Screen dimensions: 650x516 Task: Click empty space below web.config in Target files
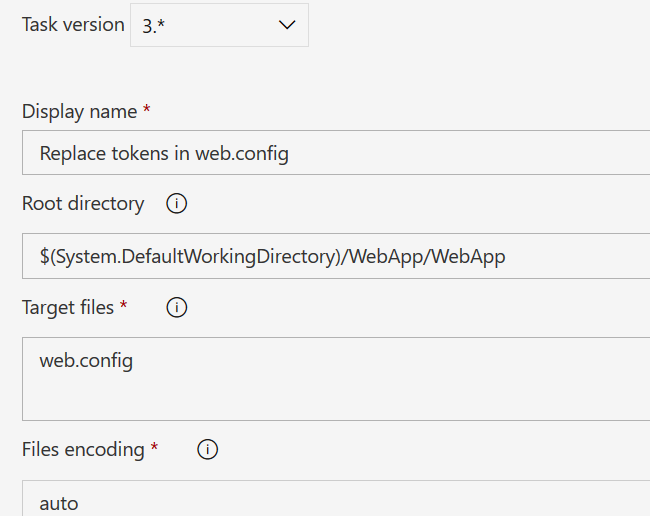click(x=300, y=400)
